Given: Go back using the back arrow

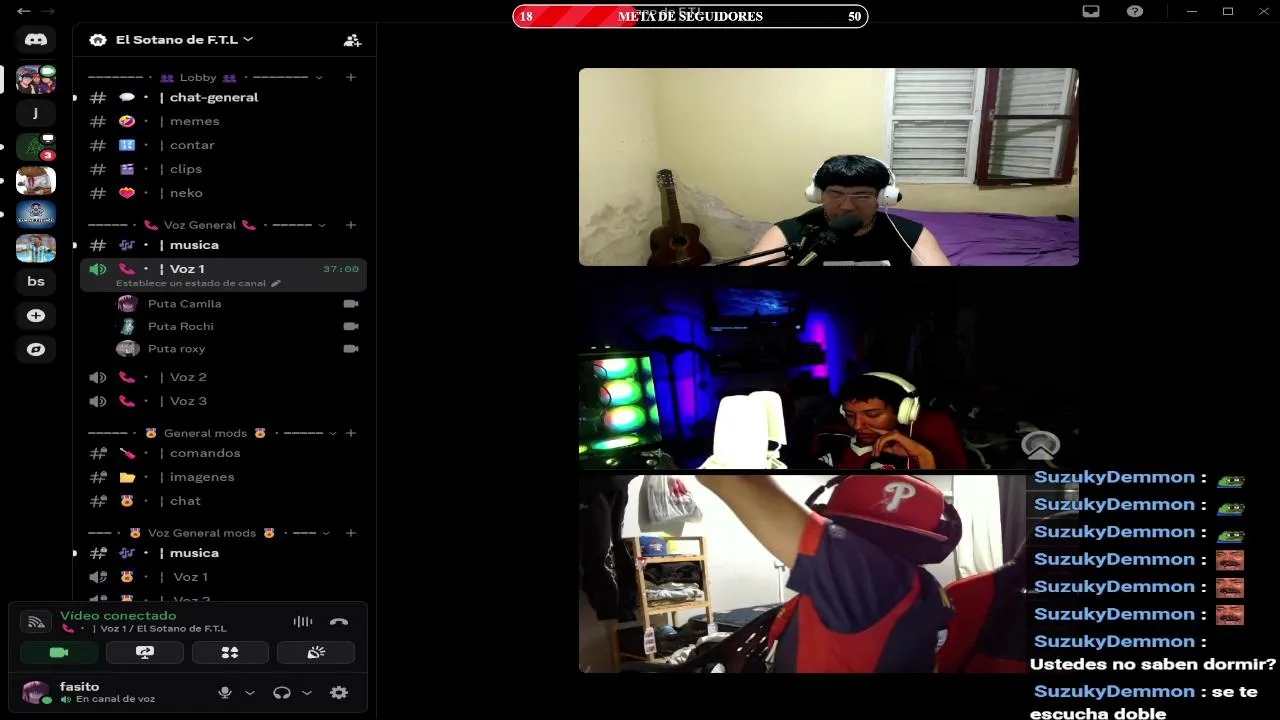Looking at the screenshot, I should [x=24, y=11].
